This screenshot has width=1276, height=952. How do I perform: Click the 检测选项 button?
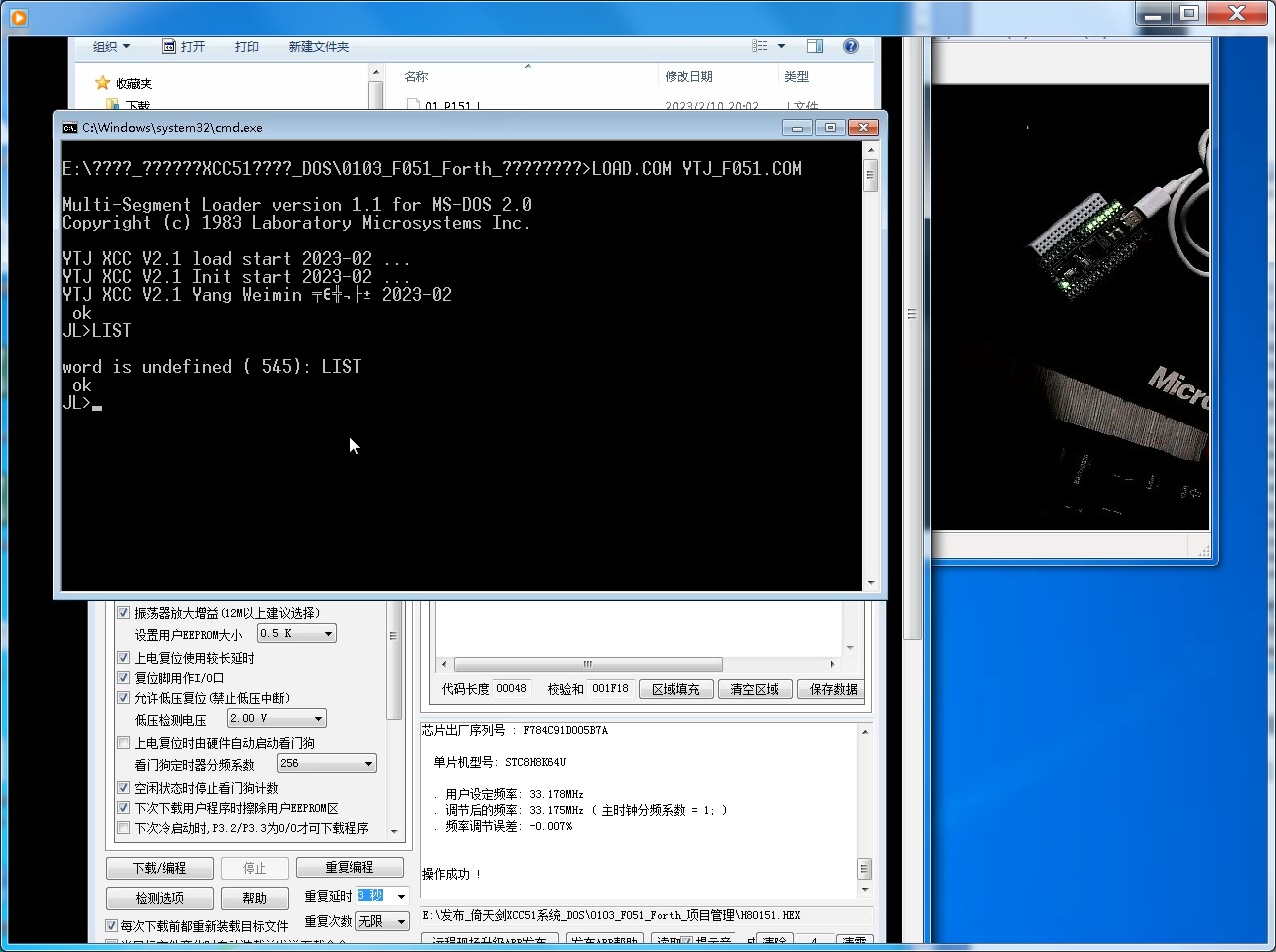click(x=159, y=898)
